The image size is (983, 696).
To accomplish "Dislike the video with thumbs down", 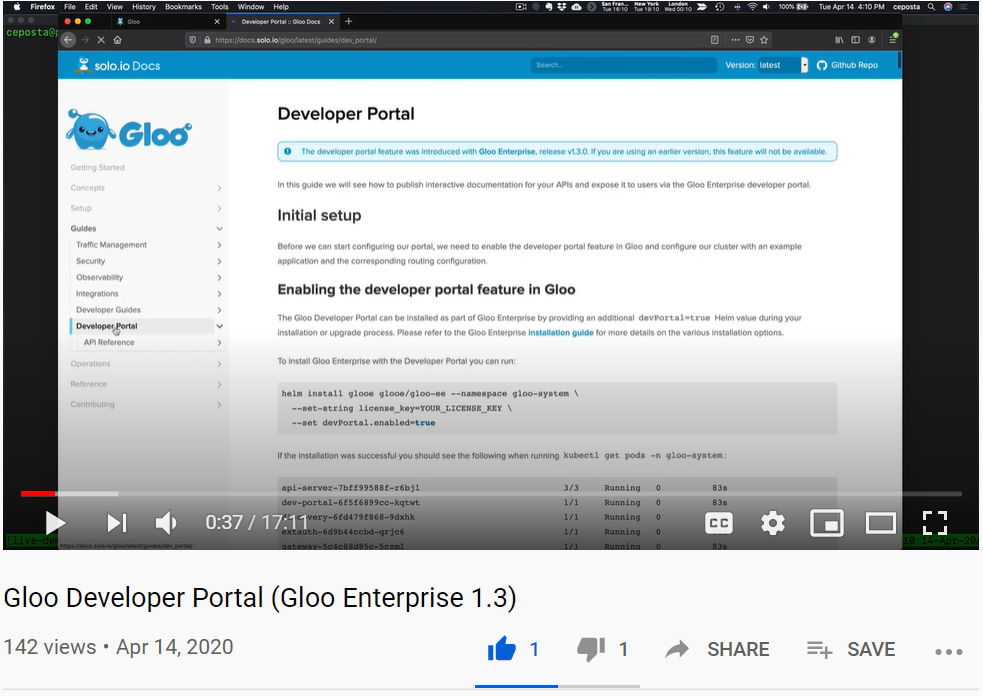I will click(591, 649).
